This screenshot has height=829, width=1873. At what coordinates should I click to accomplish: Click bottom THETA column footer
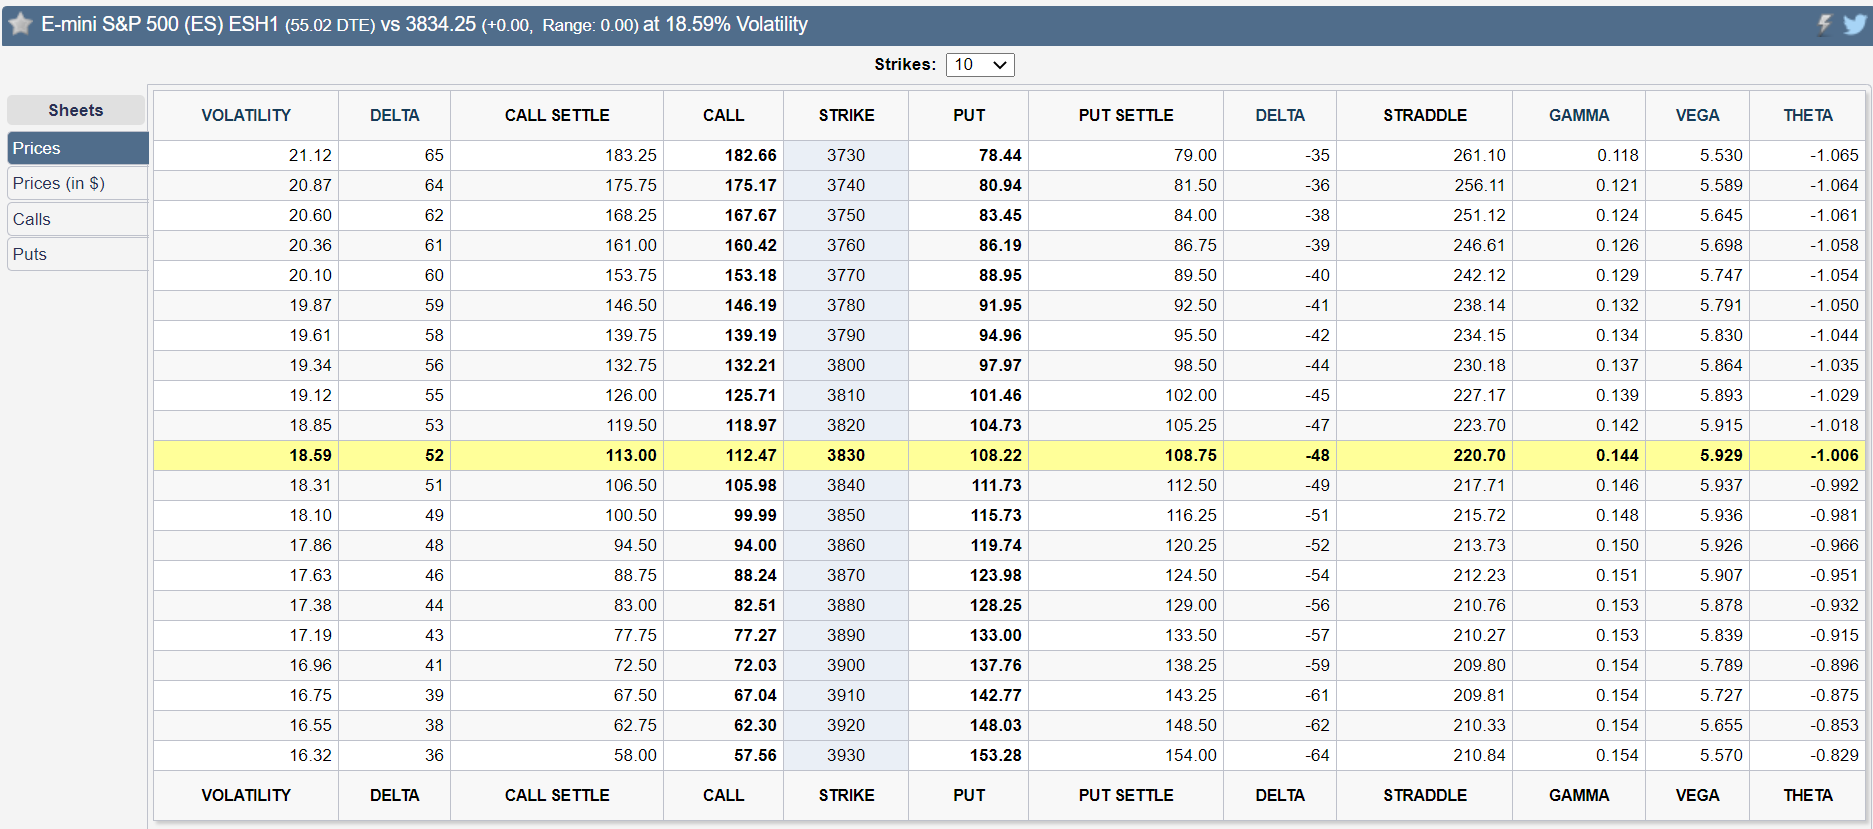click(x=1808, y=796)
